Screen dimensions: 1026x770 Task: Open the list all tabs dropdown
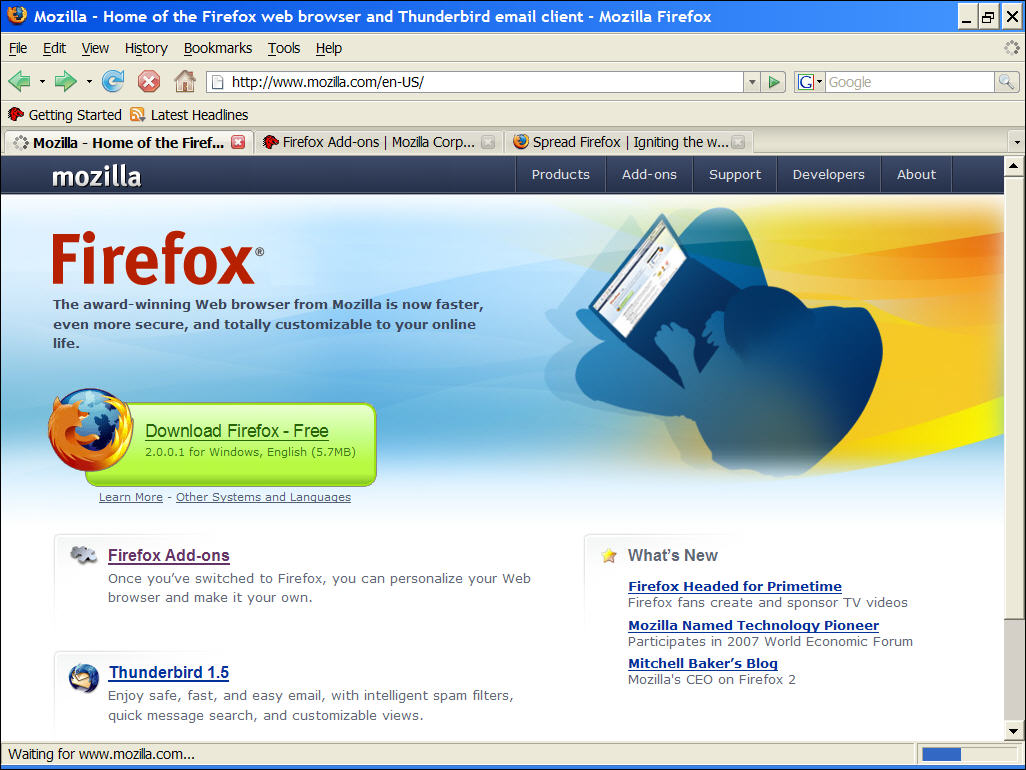coord(1016,142)
